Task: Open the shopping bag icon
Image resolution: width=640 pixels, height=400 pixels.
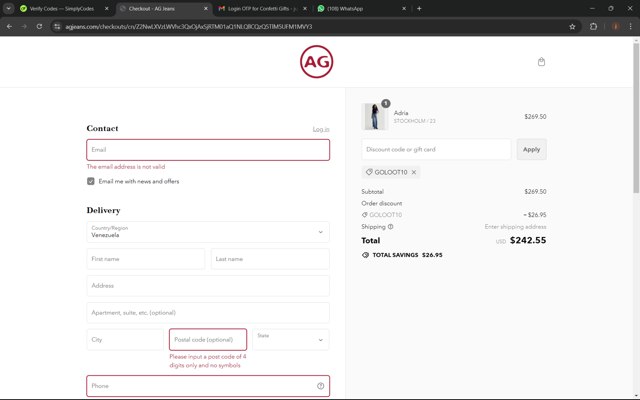Action: click(541, 62)
